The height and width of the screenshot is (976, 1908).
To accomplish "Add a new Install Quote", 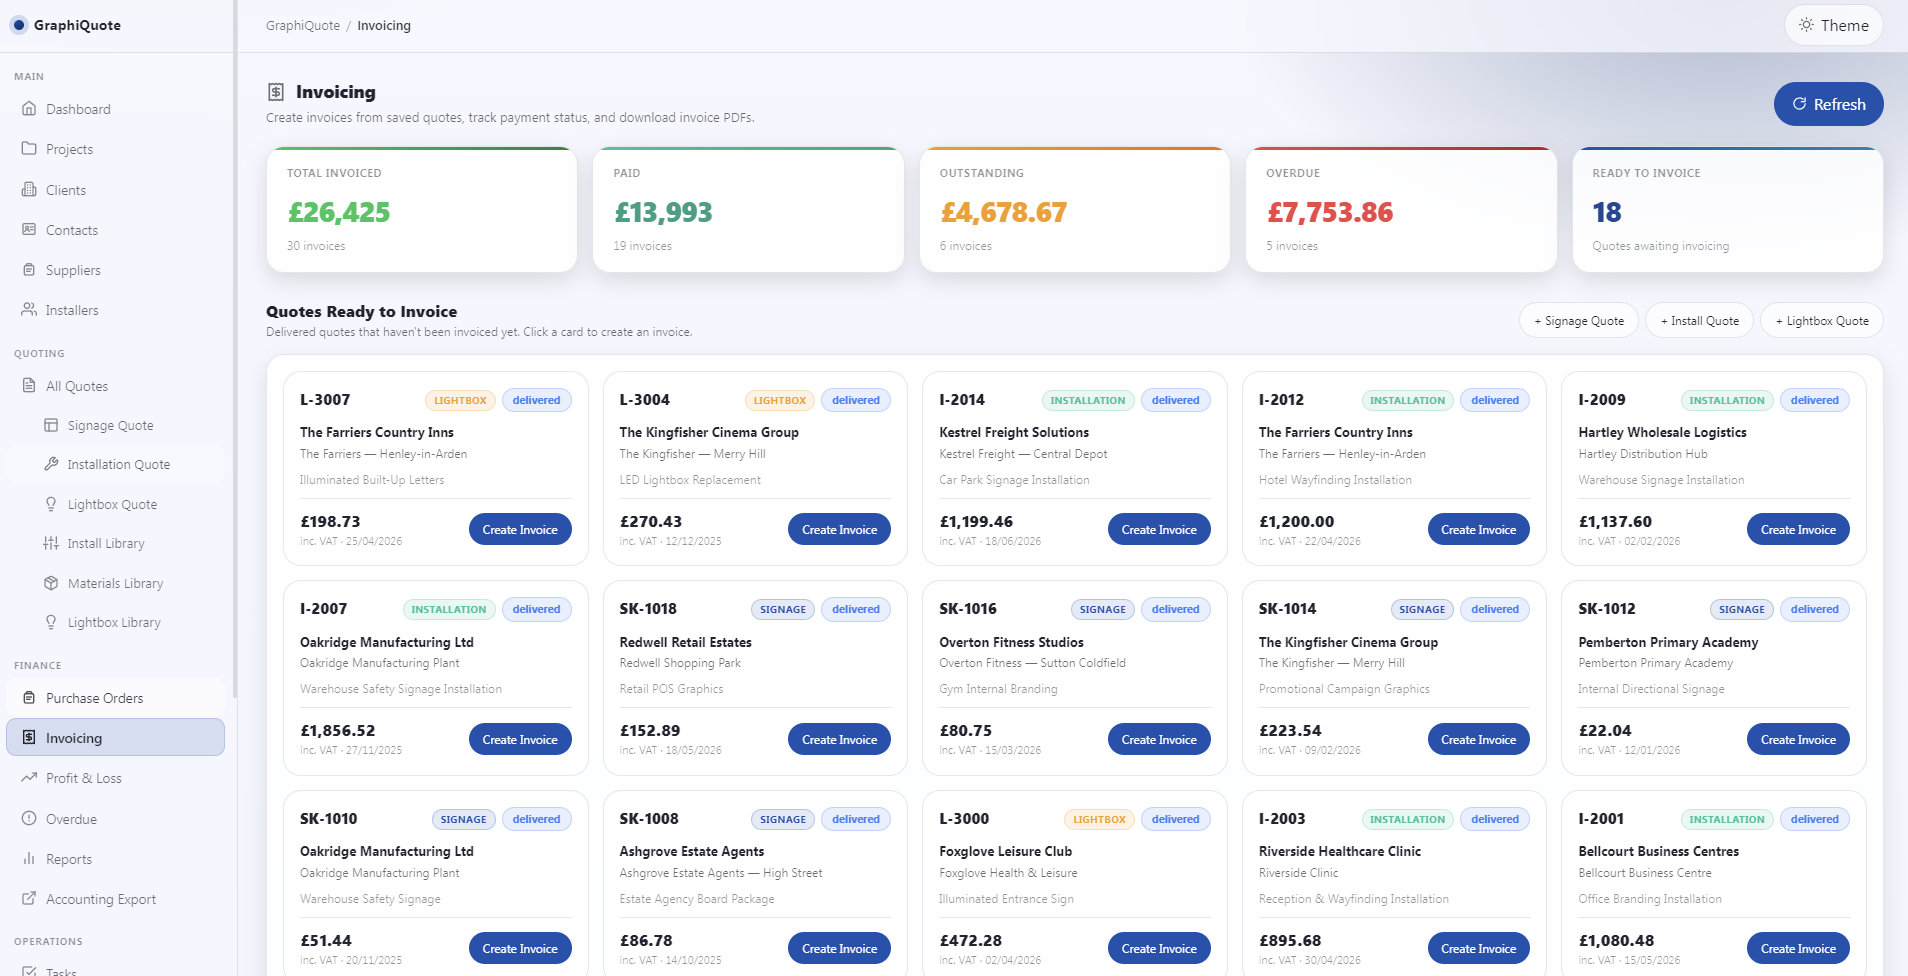I will point(1699,321).
